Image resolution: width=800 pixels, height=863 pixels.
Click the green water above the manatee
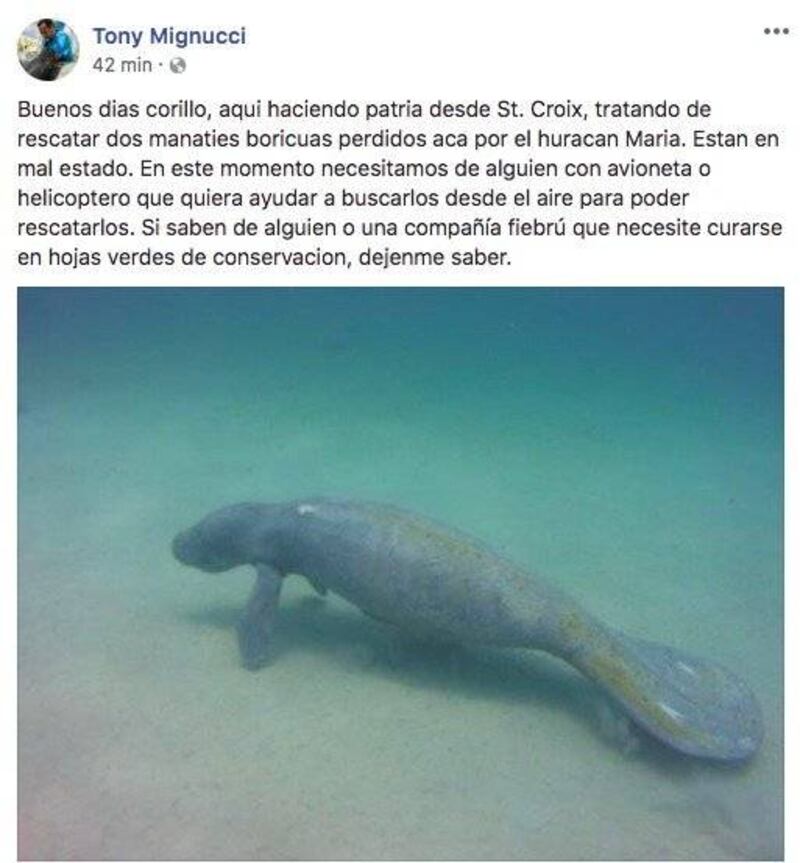pyautogui.click(x=401, y=385)
